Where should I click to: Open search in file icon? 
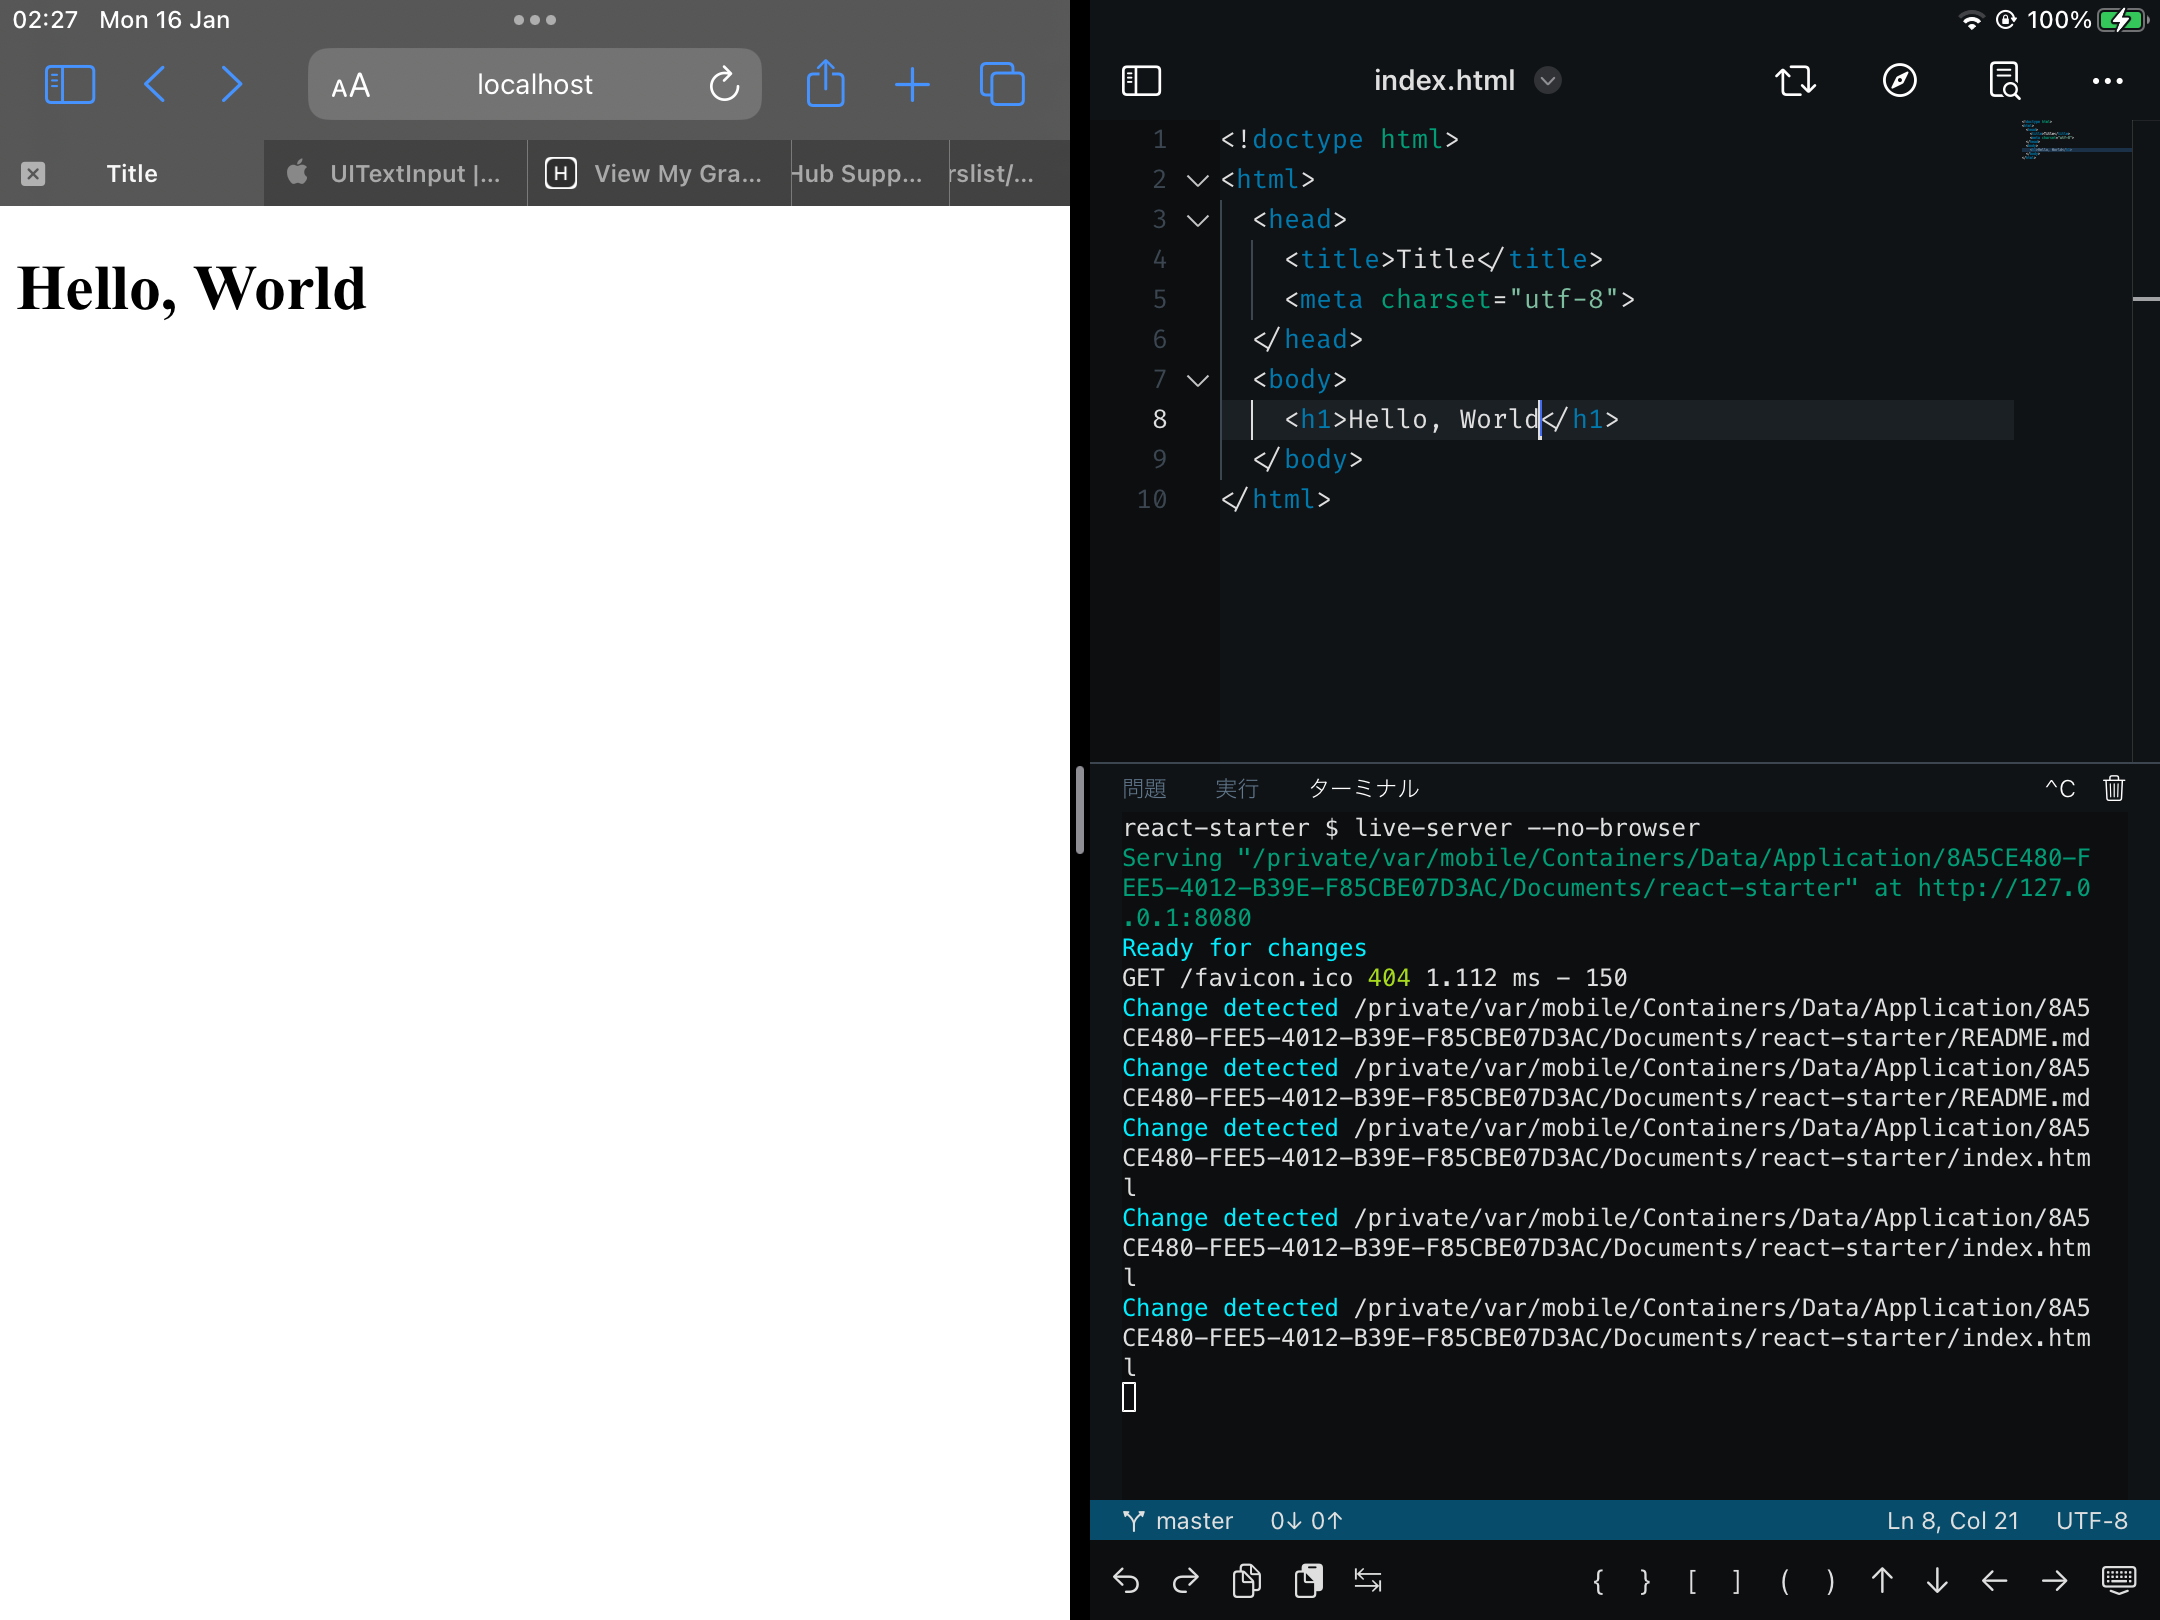pos(2004,81)
